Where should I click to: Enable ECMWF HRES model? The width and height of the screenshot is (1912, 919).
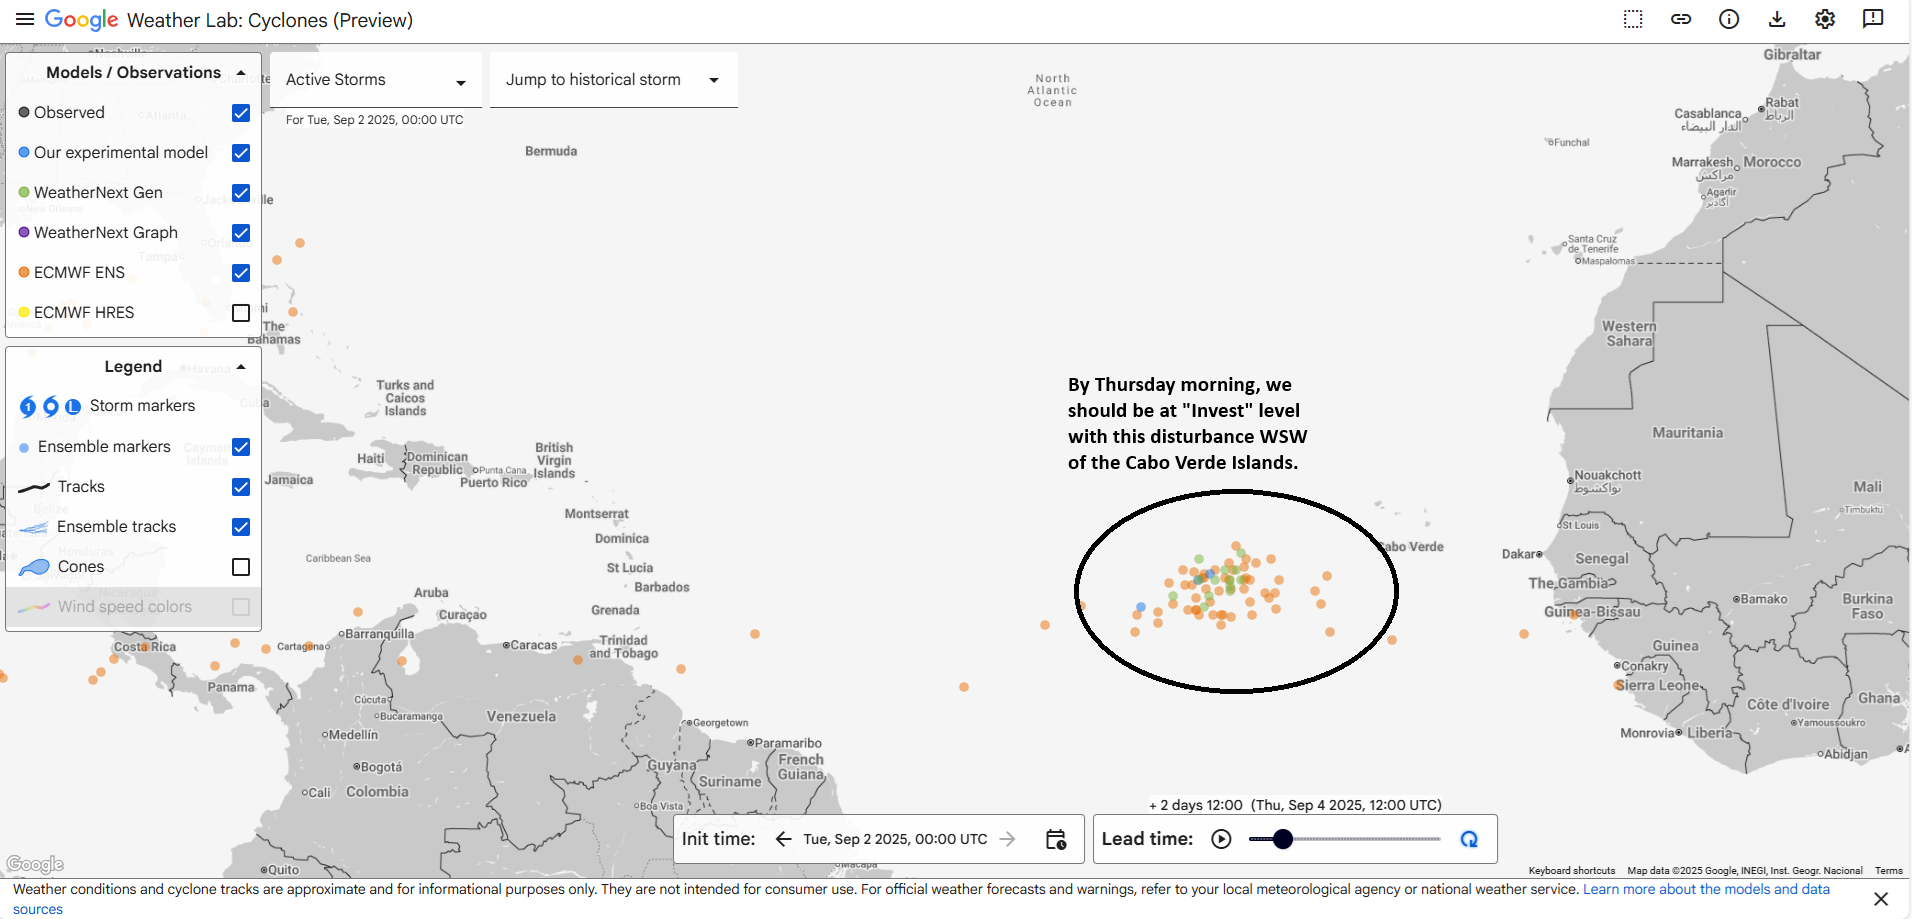tap(241, 313)
